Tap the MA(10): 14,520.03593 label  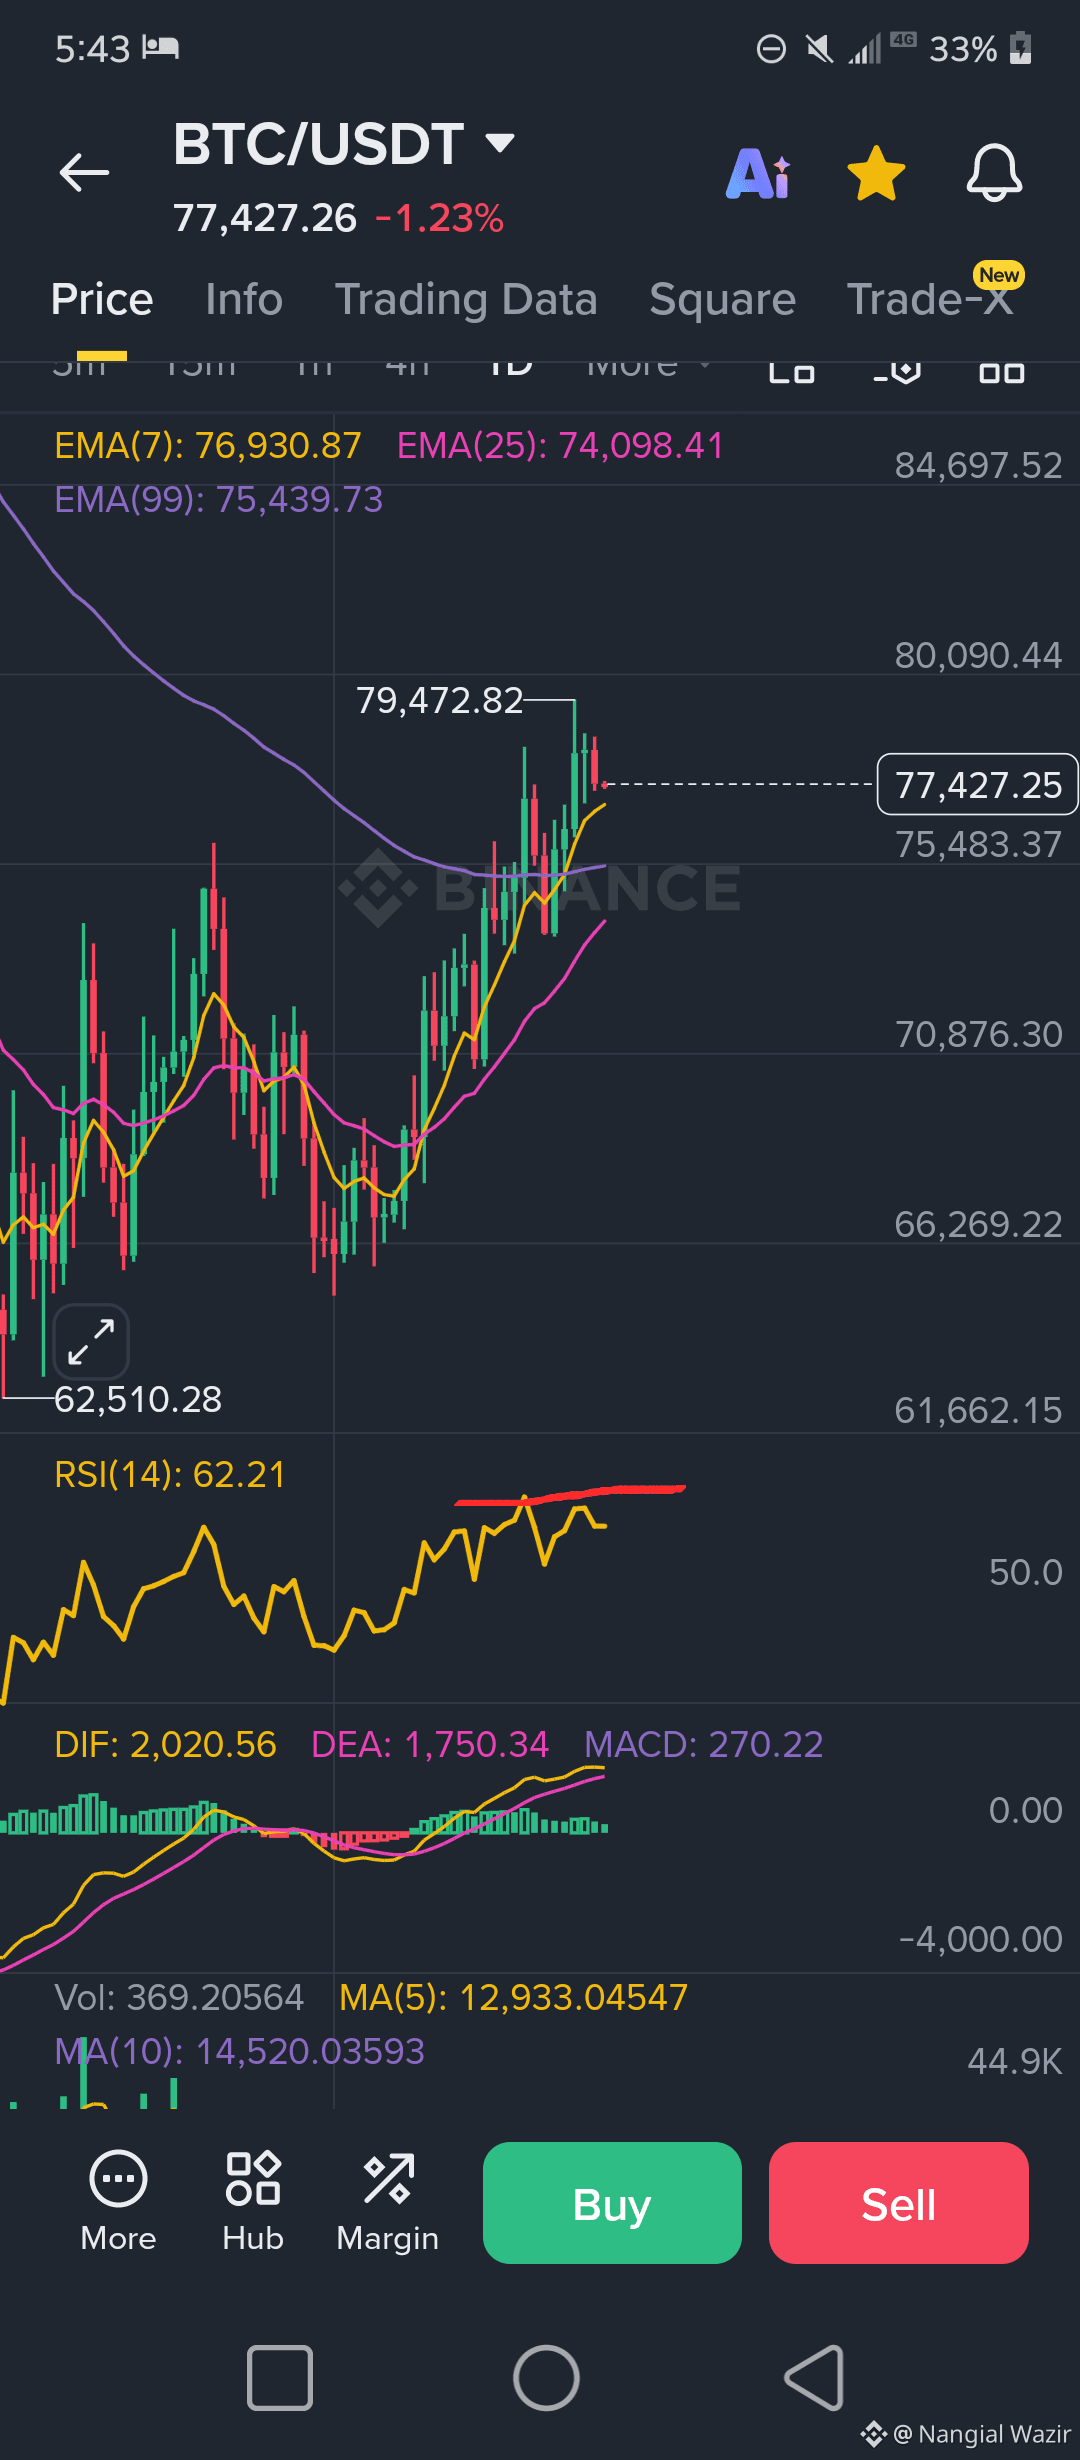[x=240, y=2052]
